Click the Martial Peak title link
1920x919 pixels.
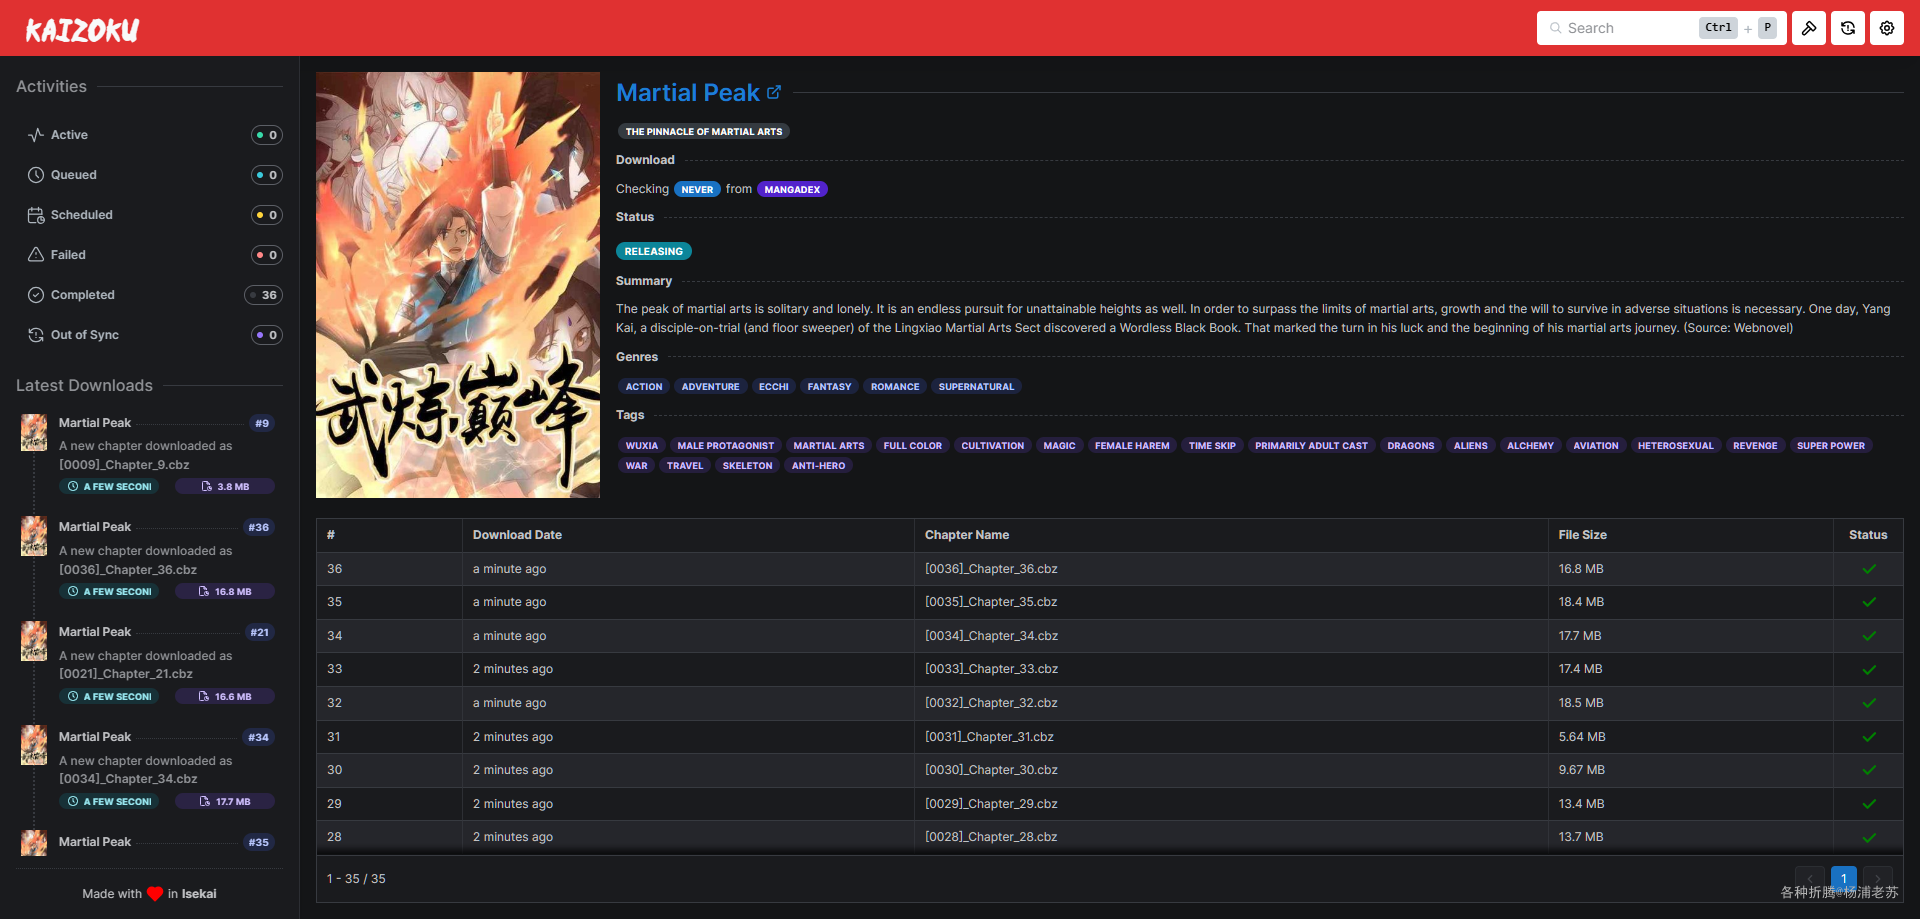pyautogui.click(x=688, y=93)
